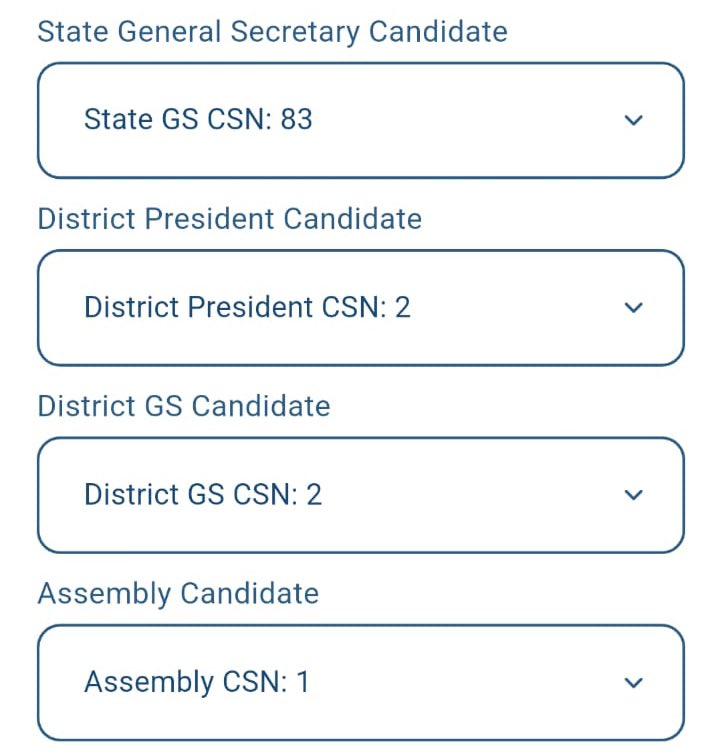The image size is (721, 755).
Task: Open the Assembly CSN: 1 dropdown
Action: [x=361, y=683]
